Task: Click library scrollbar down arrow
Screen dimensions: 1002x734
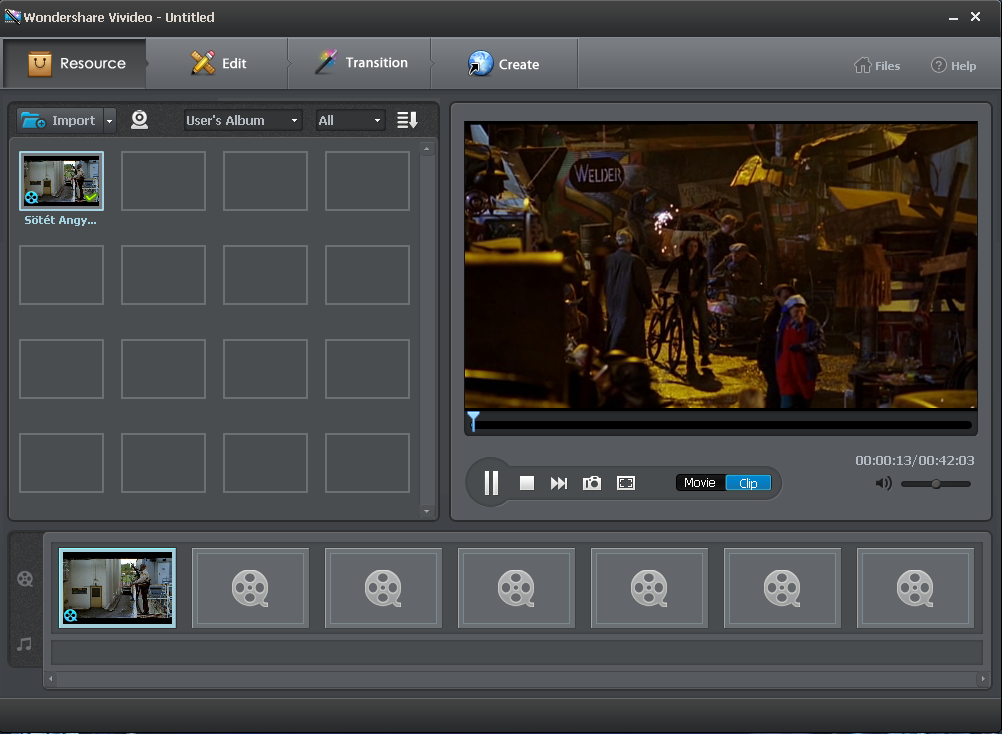Action: pyautogui.click(x=427, y=511)
